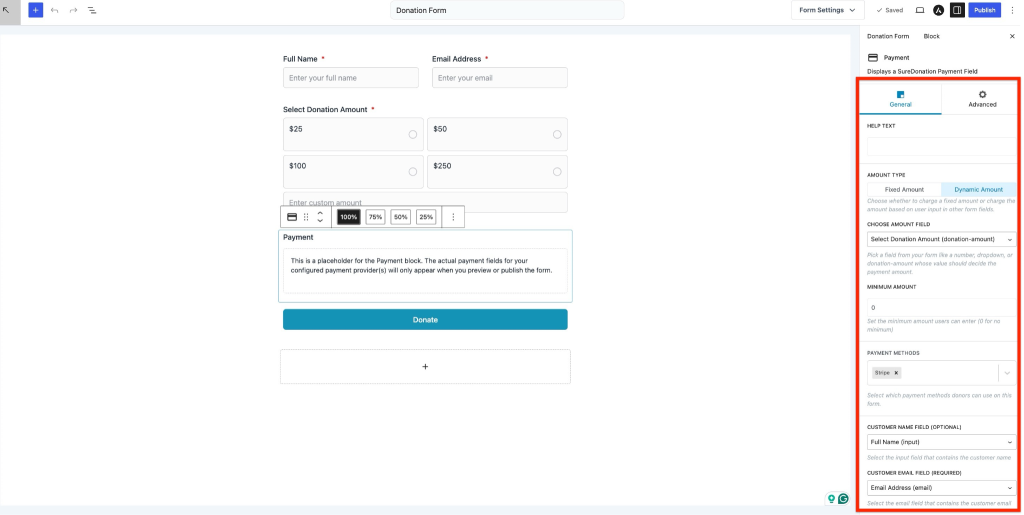Set block width to 100%
This screenshot has width=1024, height=515.
349,217
